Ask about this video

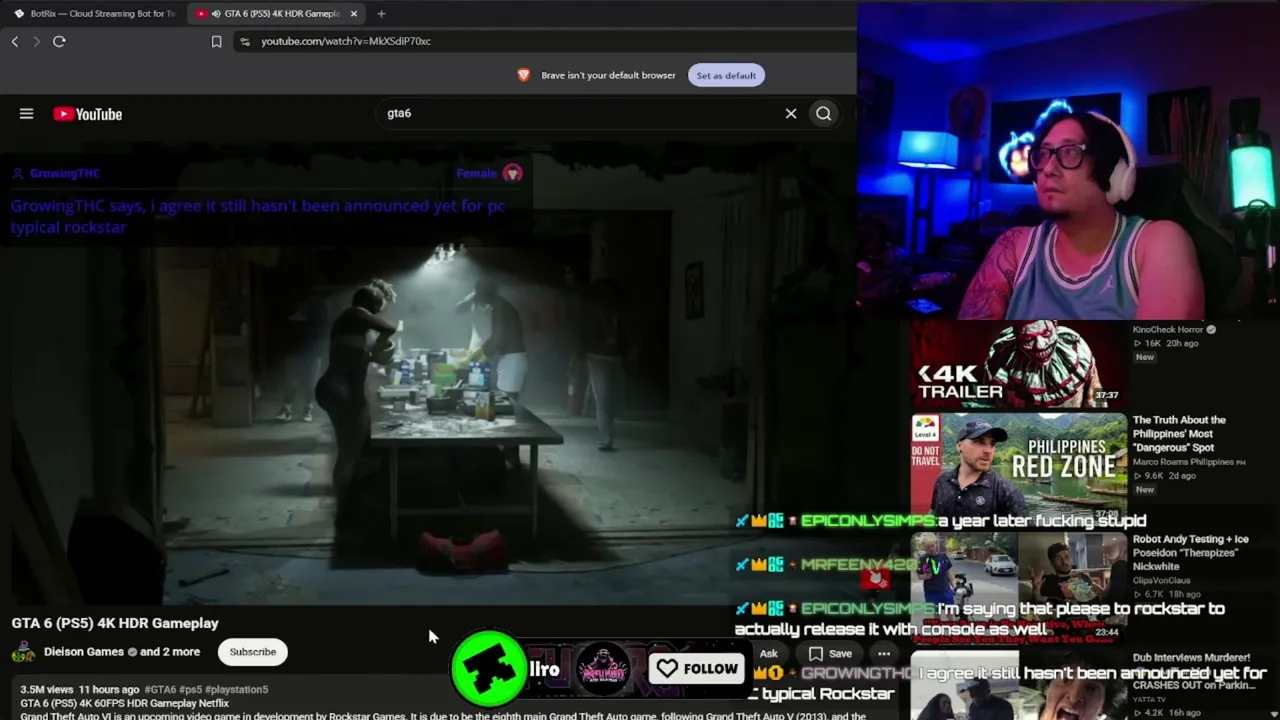tap(768, 654)
